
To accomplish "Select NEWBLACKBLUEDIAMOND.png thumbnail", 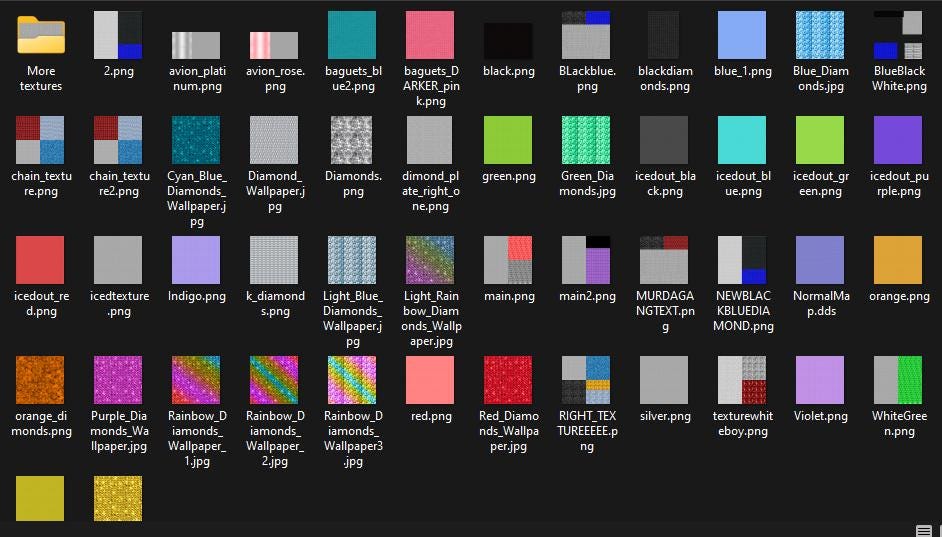I will coord(742,260).
